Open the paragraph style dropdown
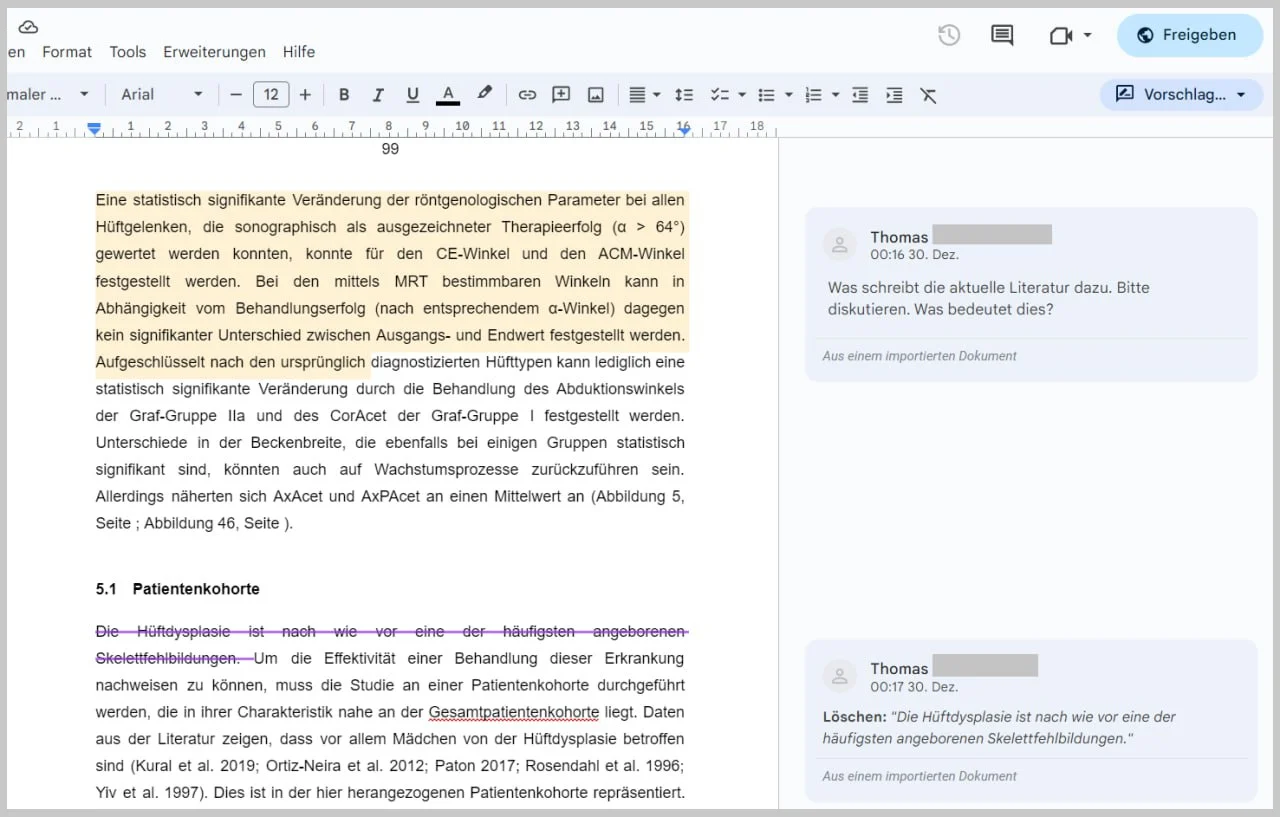Image resolution: width=1280 pixels, height=817 pixels. 45,94
